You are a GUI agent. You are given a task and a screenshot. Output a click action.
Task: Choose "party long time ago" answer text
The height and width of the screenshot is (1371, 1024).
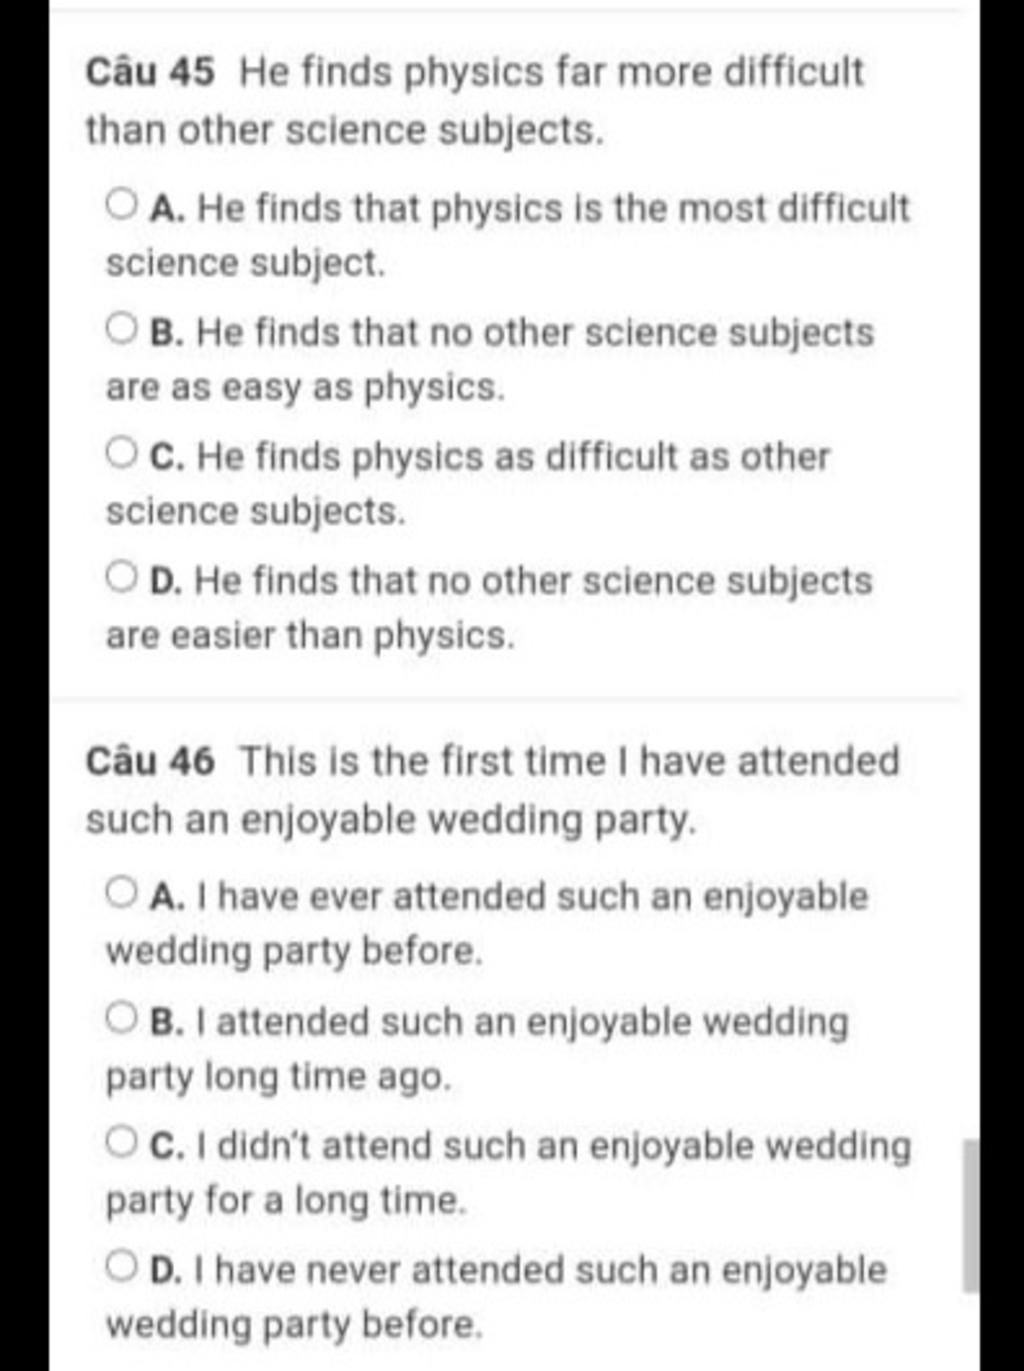[279, 1077]
